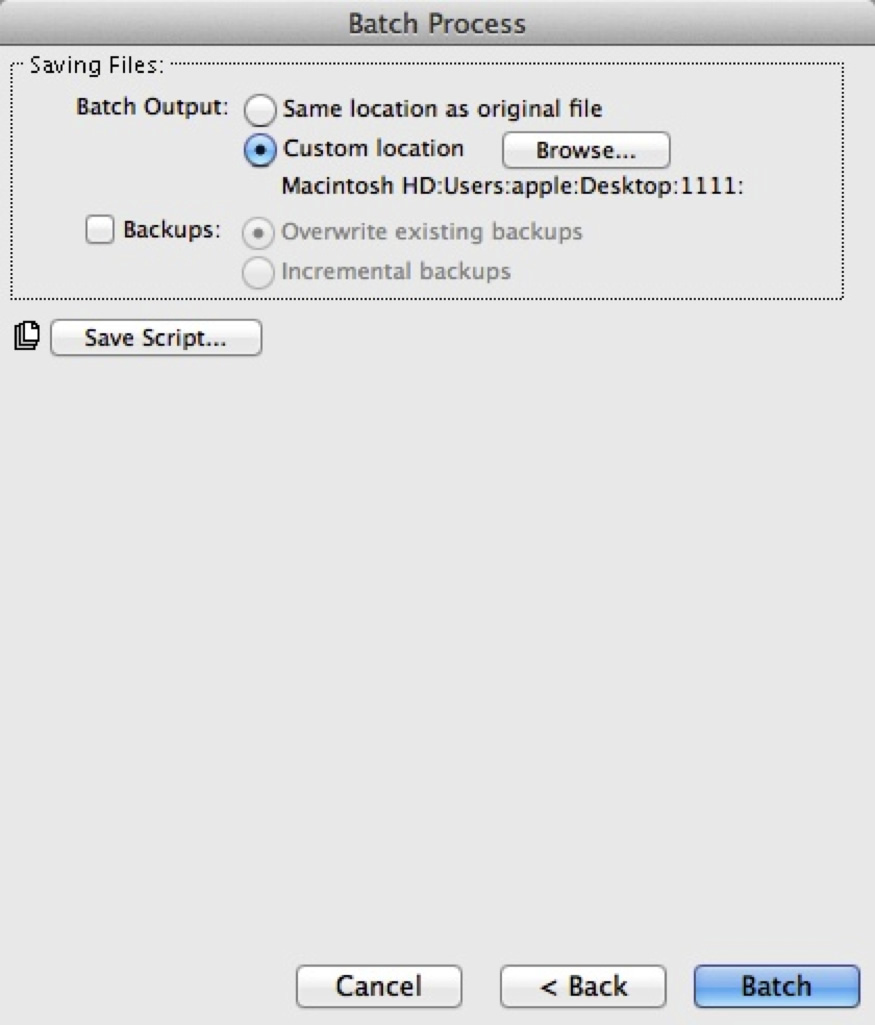This screenshot has width=875, height=1025.
Task: Select Overwrite existing backups radio button
Action: click(x=258, y=233)
